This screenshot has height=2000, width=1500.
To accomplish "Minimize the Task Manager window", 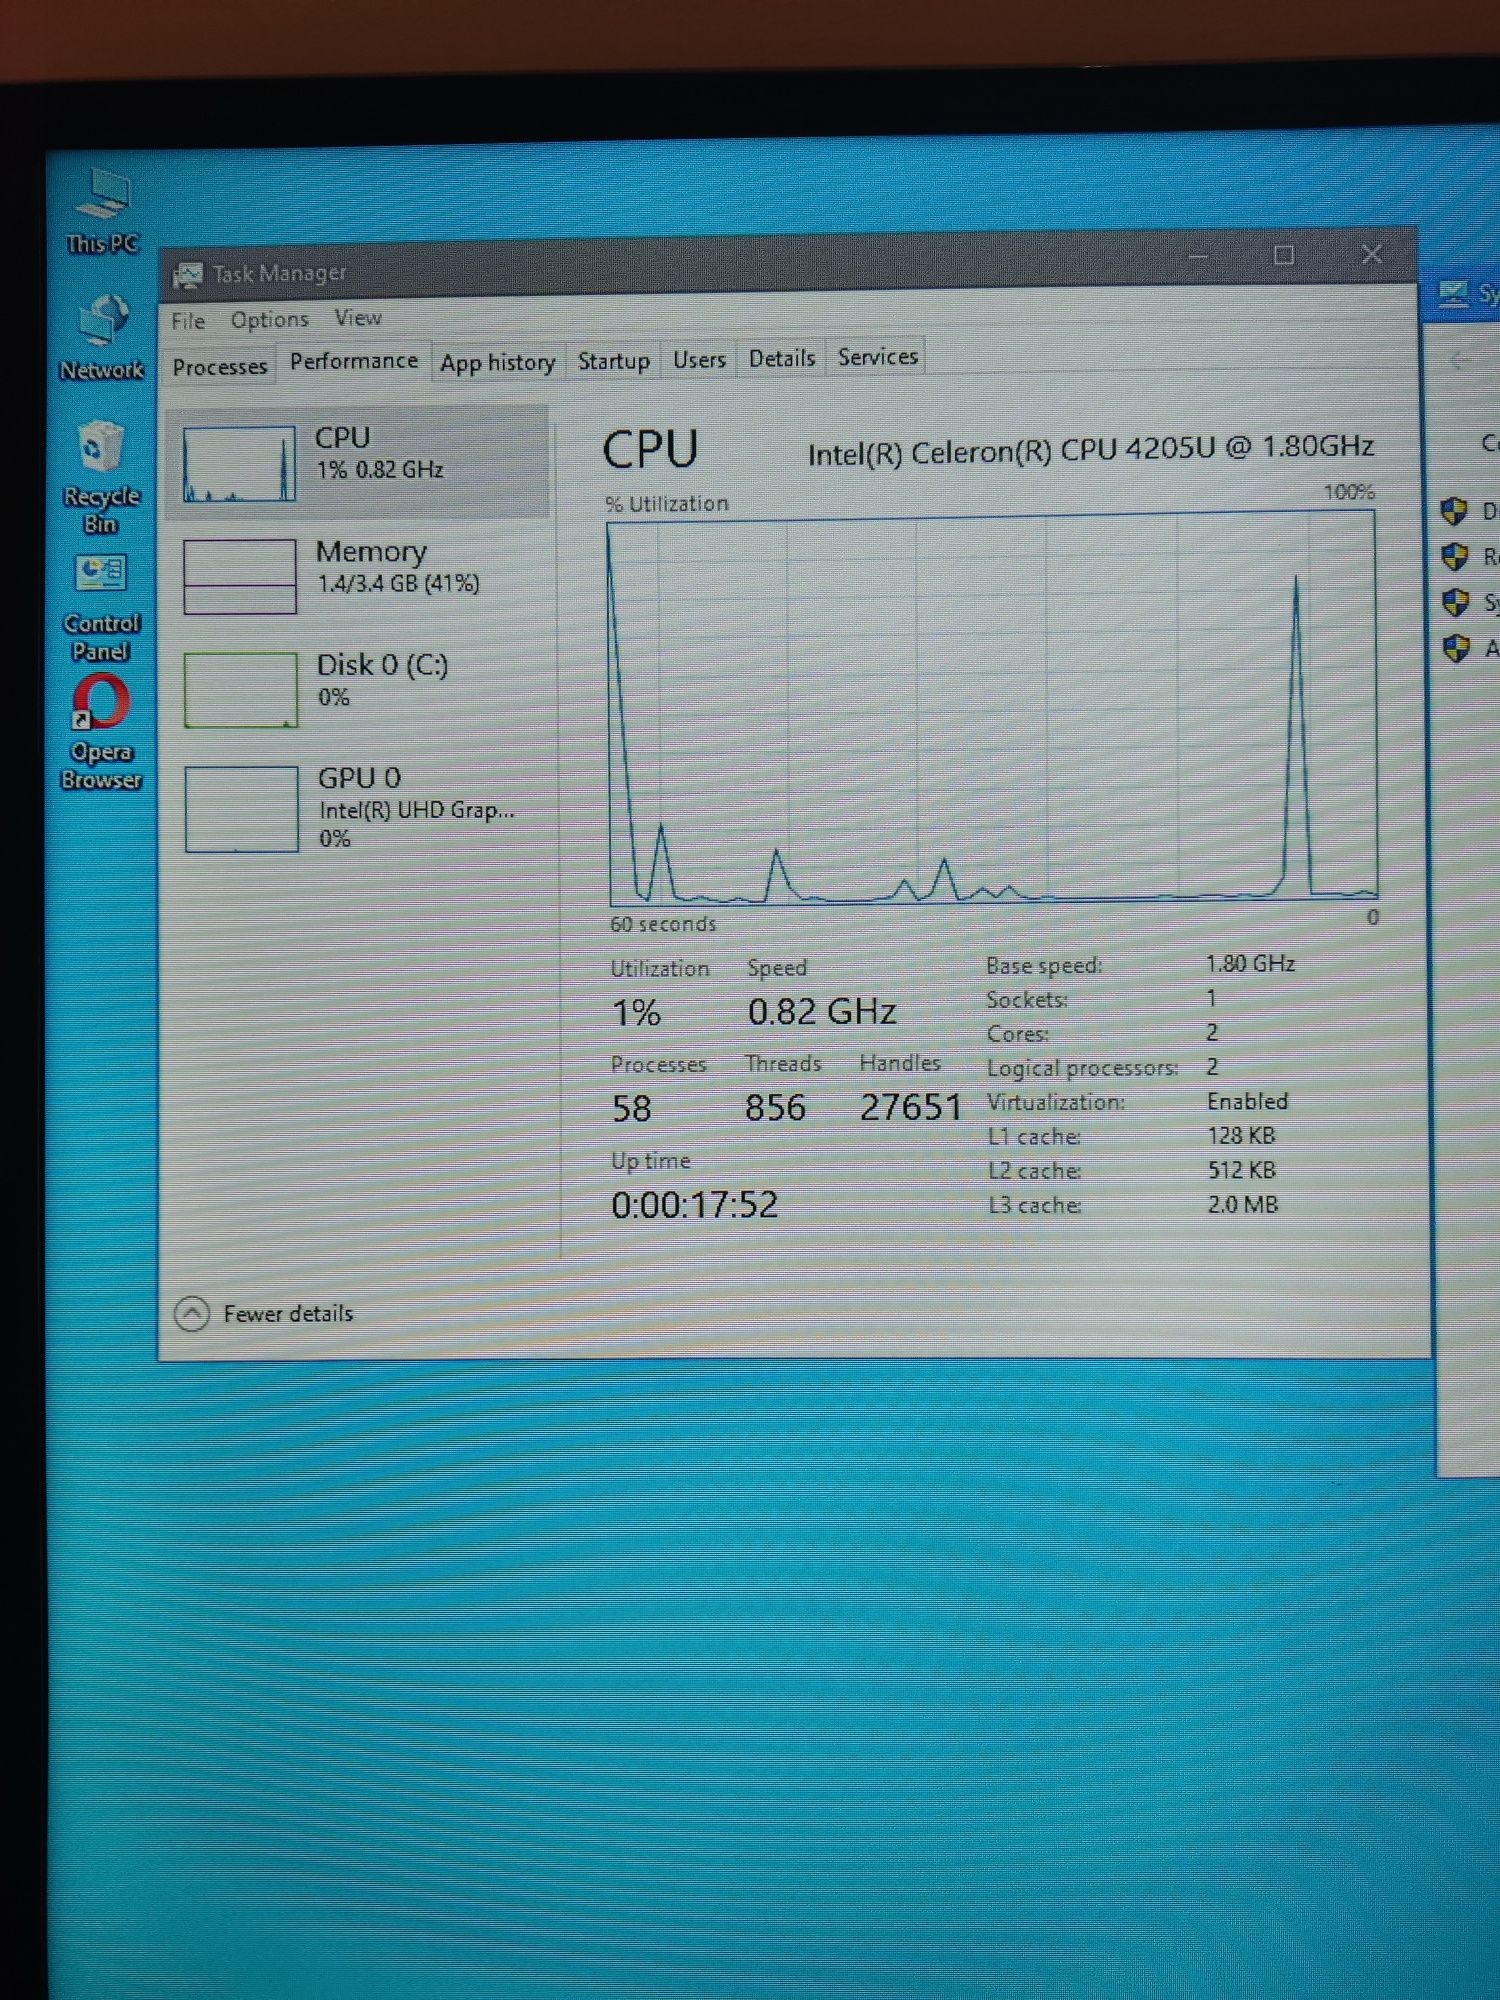I will [1198, 257].
